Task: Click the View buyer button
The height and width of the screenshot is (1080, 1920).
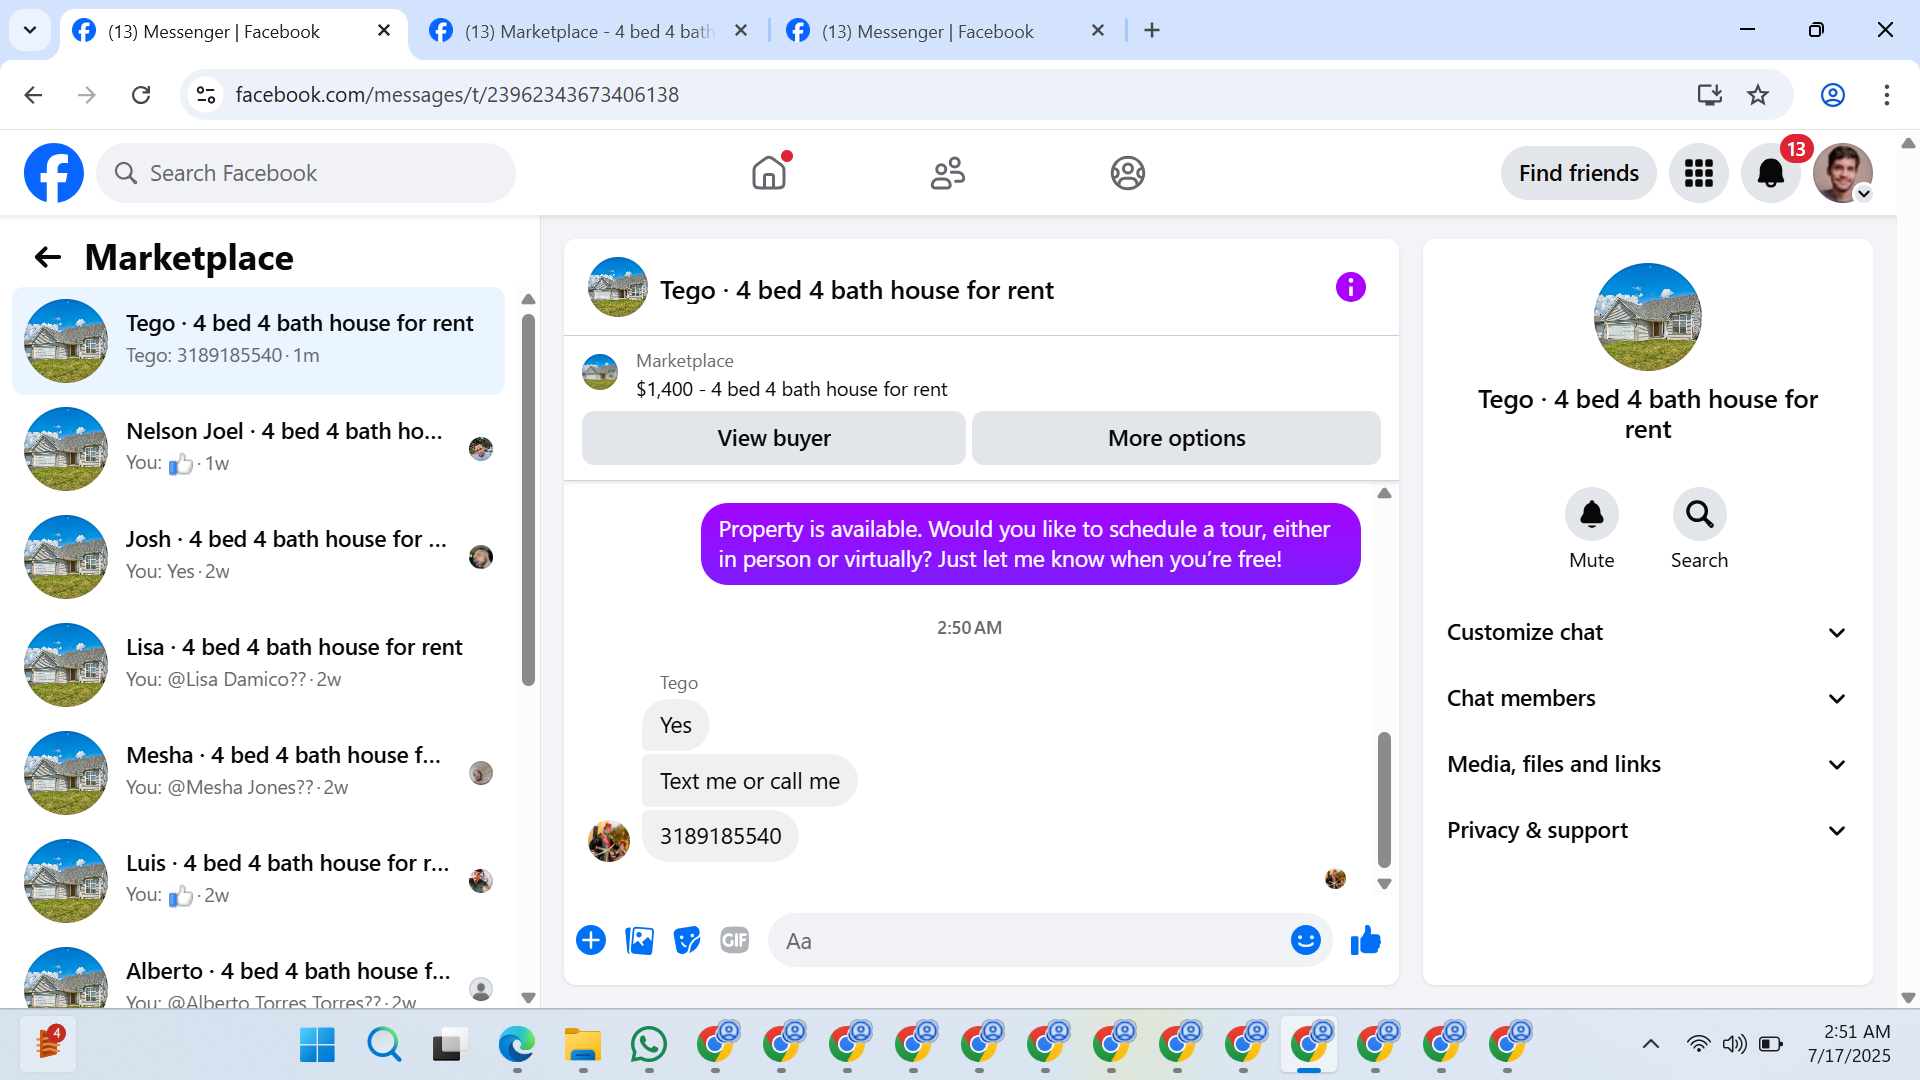Action: pyautogui.click(x=774, y=438)
